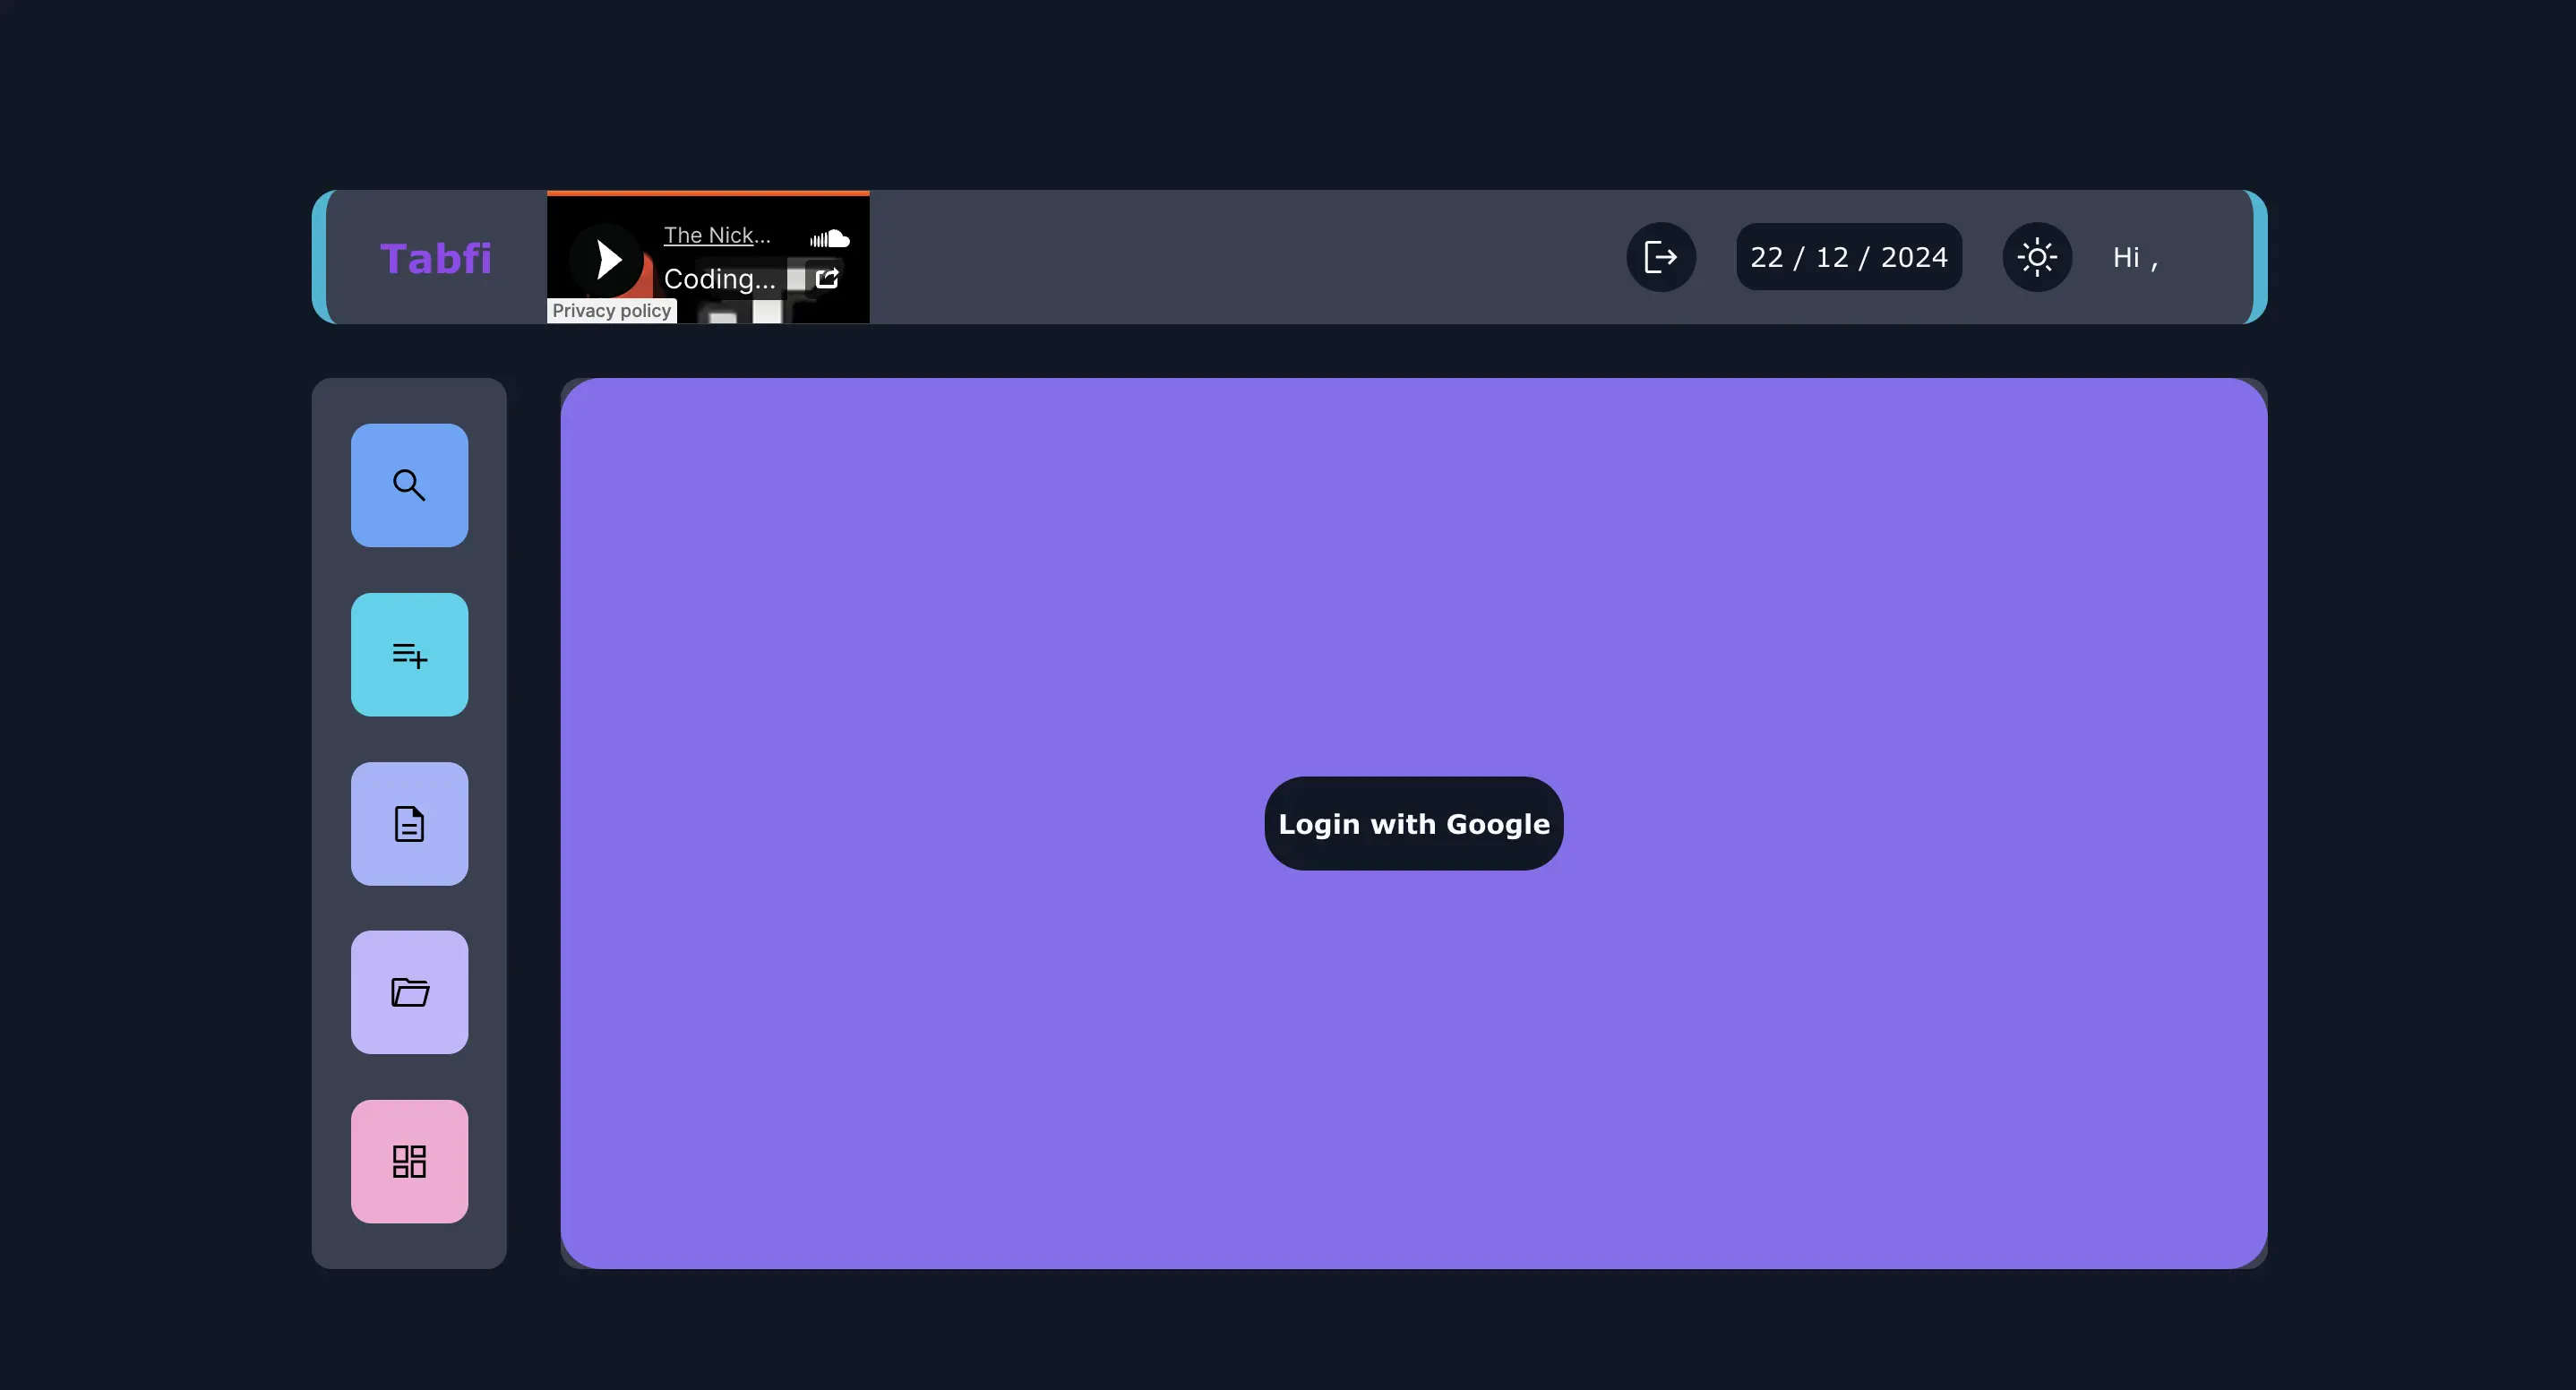Viewport: 2576px width, 1390px height.
Task: Select the pink dashboard grid icon
Action: tap(409, 1162)
